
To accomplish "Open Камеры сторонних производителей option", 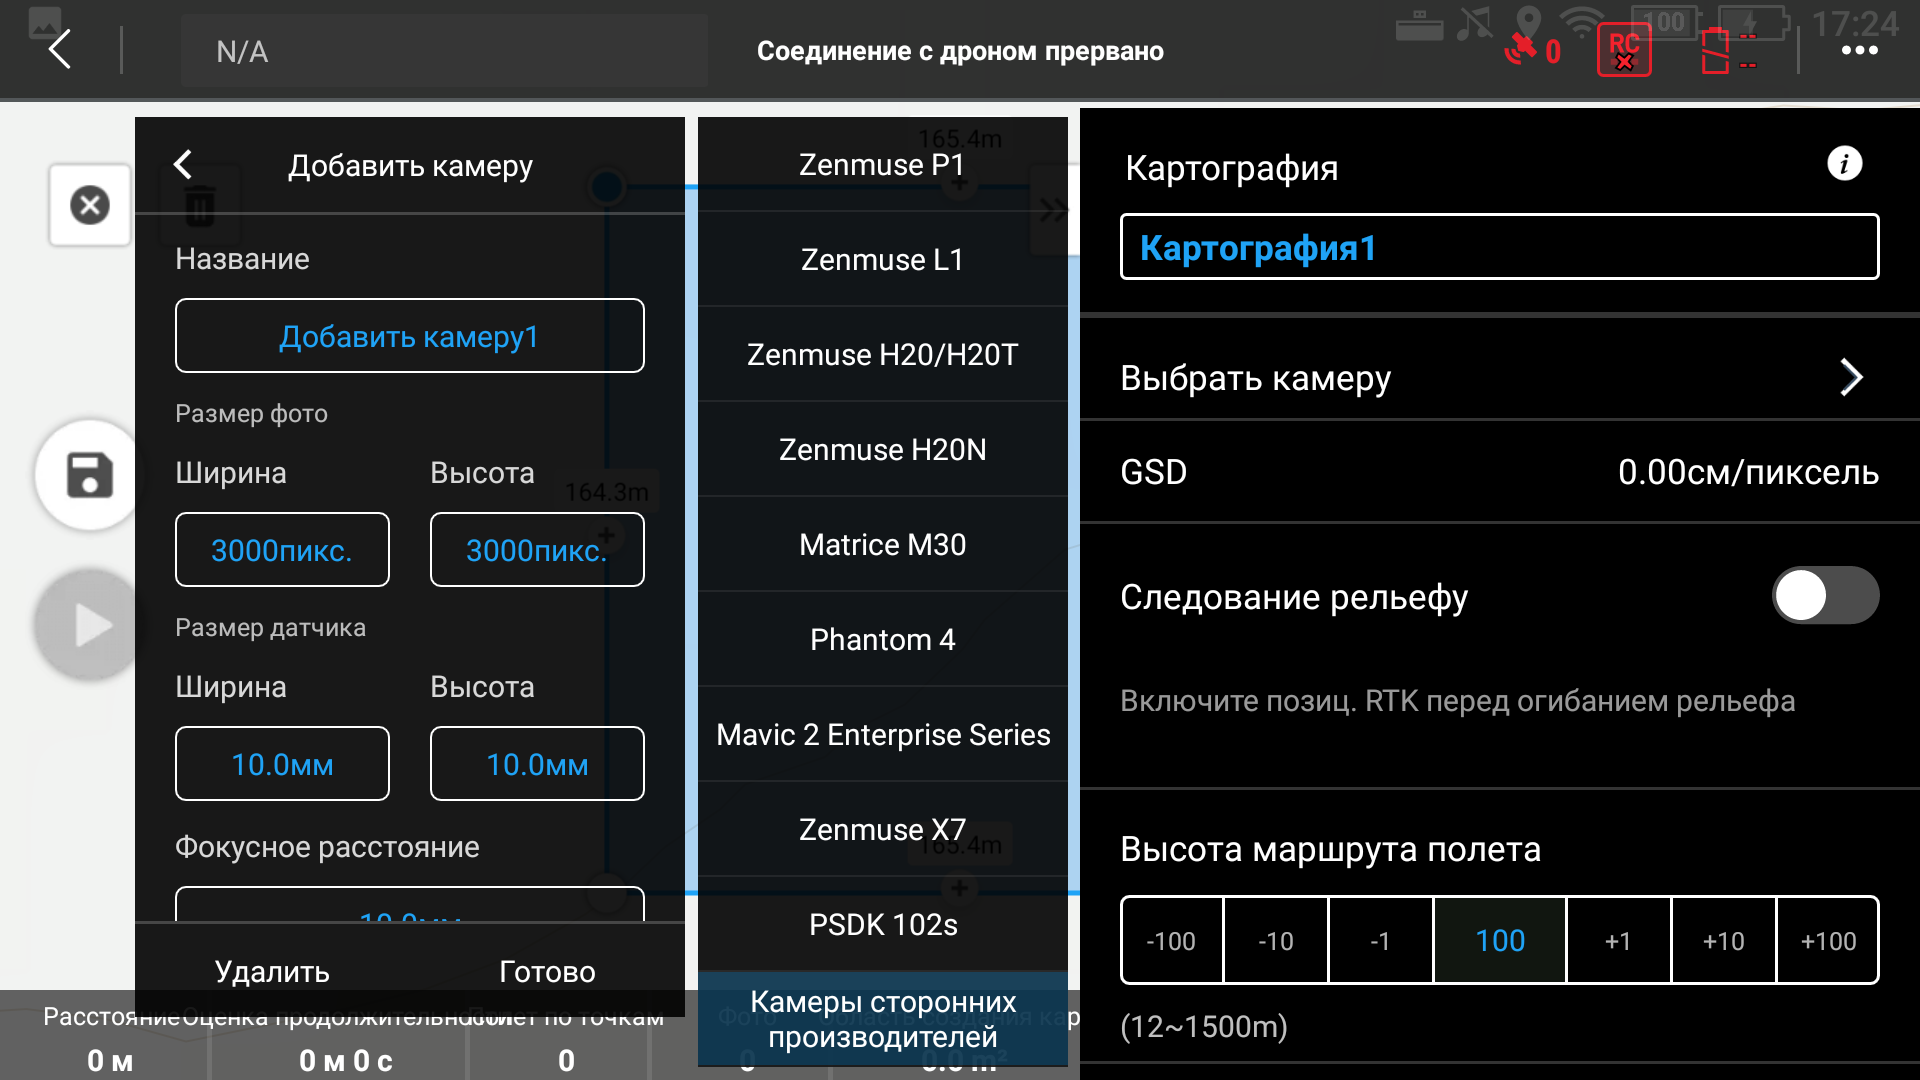I will click(x=883, y=1019).
